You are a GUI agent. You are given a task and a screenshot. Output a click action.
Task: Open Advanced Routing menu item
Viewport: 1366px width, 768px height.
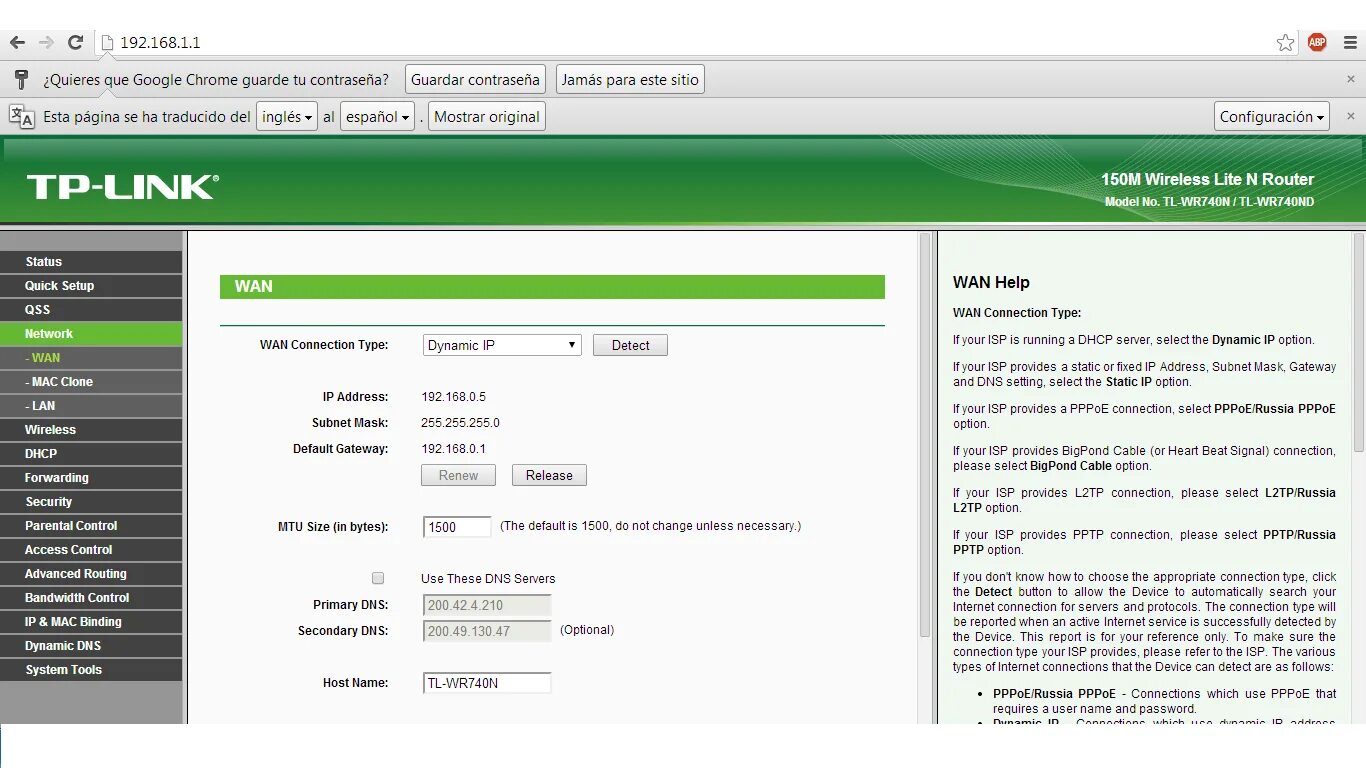click(91, 573)
